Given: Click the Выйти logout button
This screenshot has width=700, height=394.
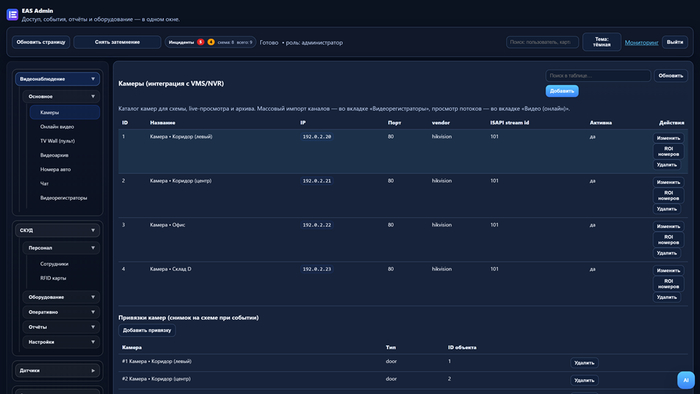Looking at the screenshot, I should [x=675, y=42].
